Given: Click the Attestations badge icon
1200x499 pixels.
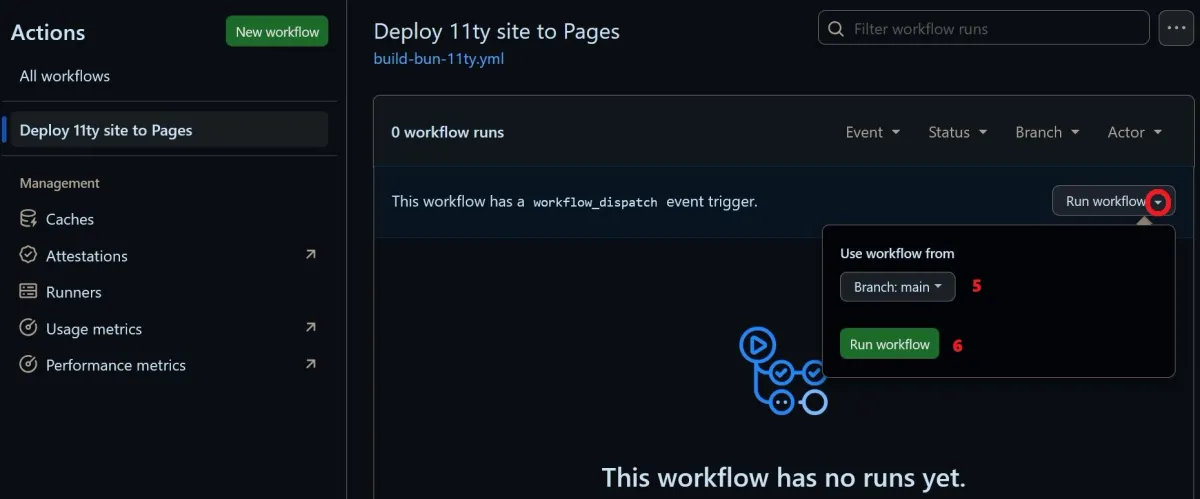Looking at the screenshot, I should [x=28, y=256].
